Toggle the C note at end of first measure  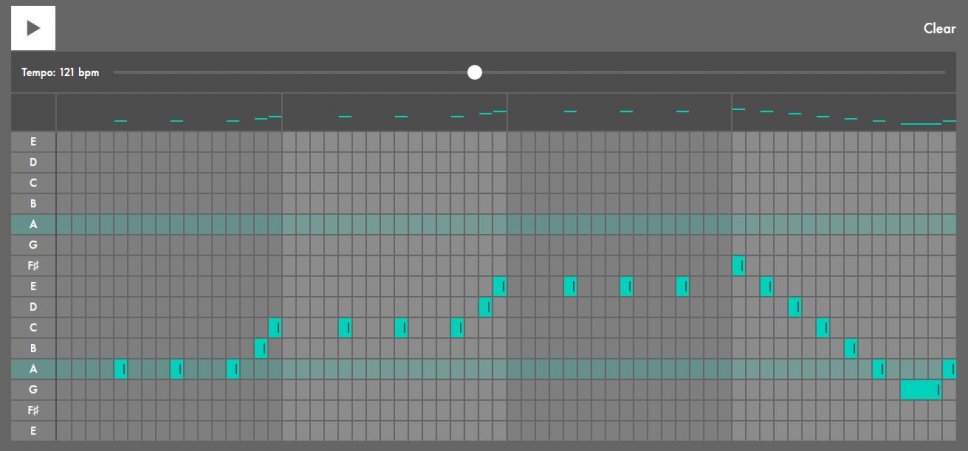[275, 328]
